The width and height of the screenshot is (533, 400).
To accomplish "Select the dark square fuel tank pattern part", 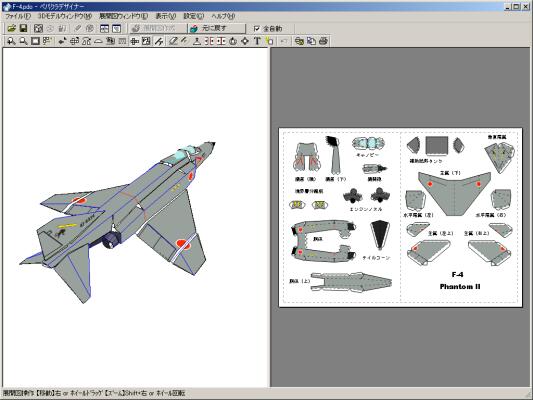I will 437,146.
